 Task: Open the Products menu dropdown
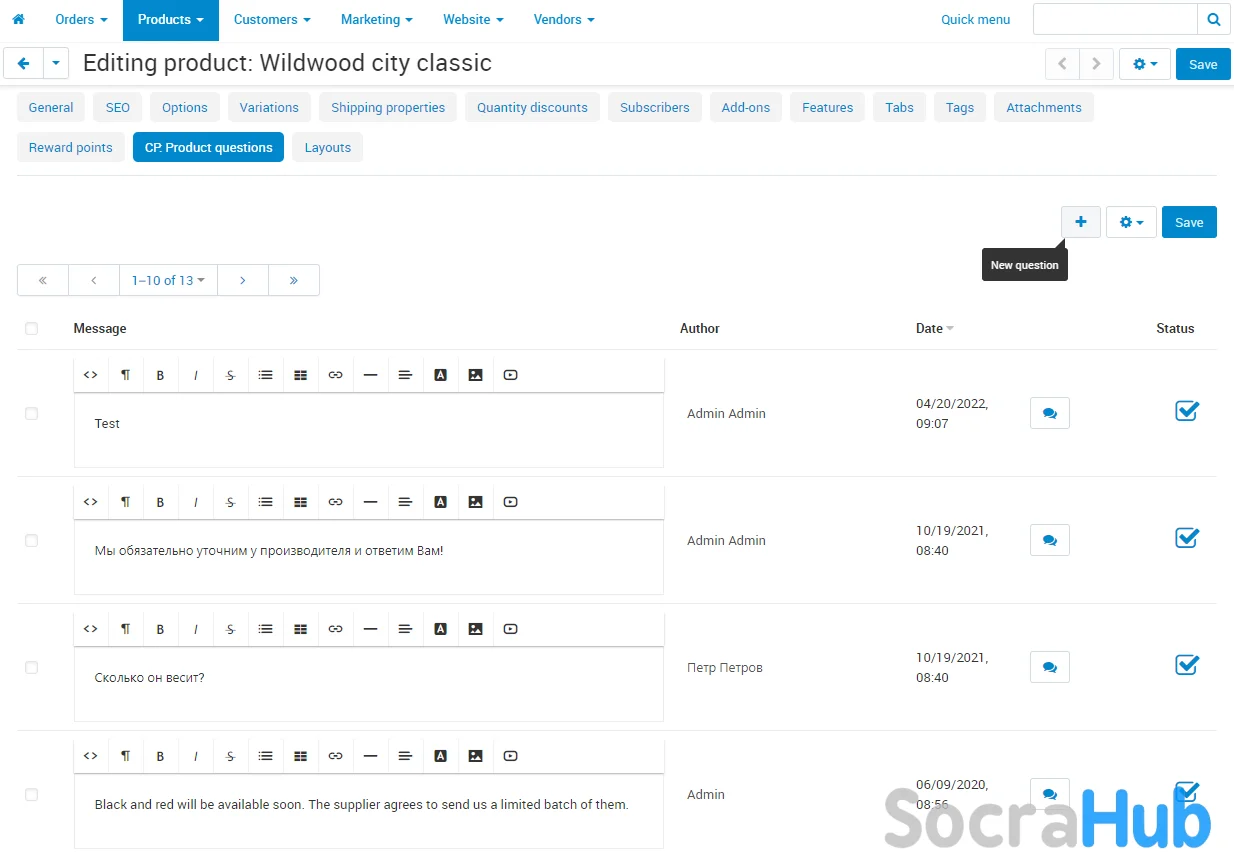point(170,19)
